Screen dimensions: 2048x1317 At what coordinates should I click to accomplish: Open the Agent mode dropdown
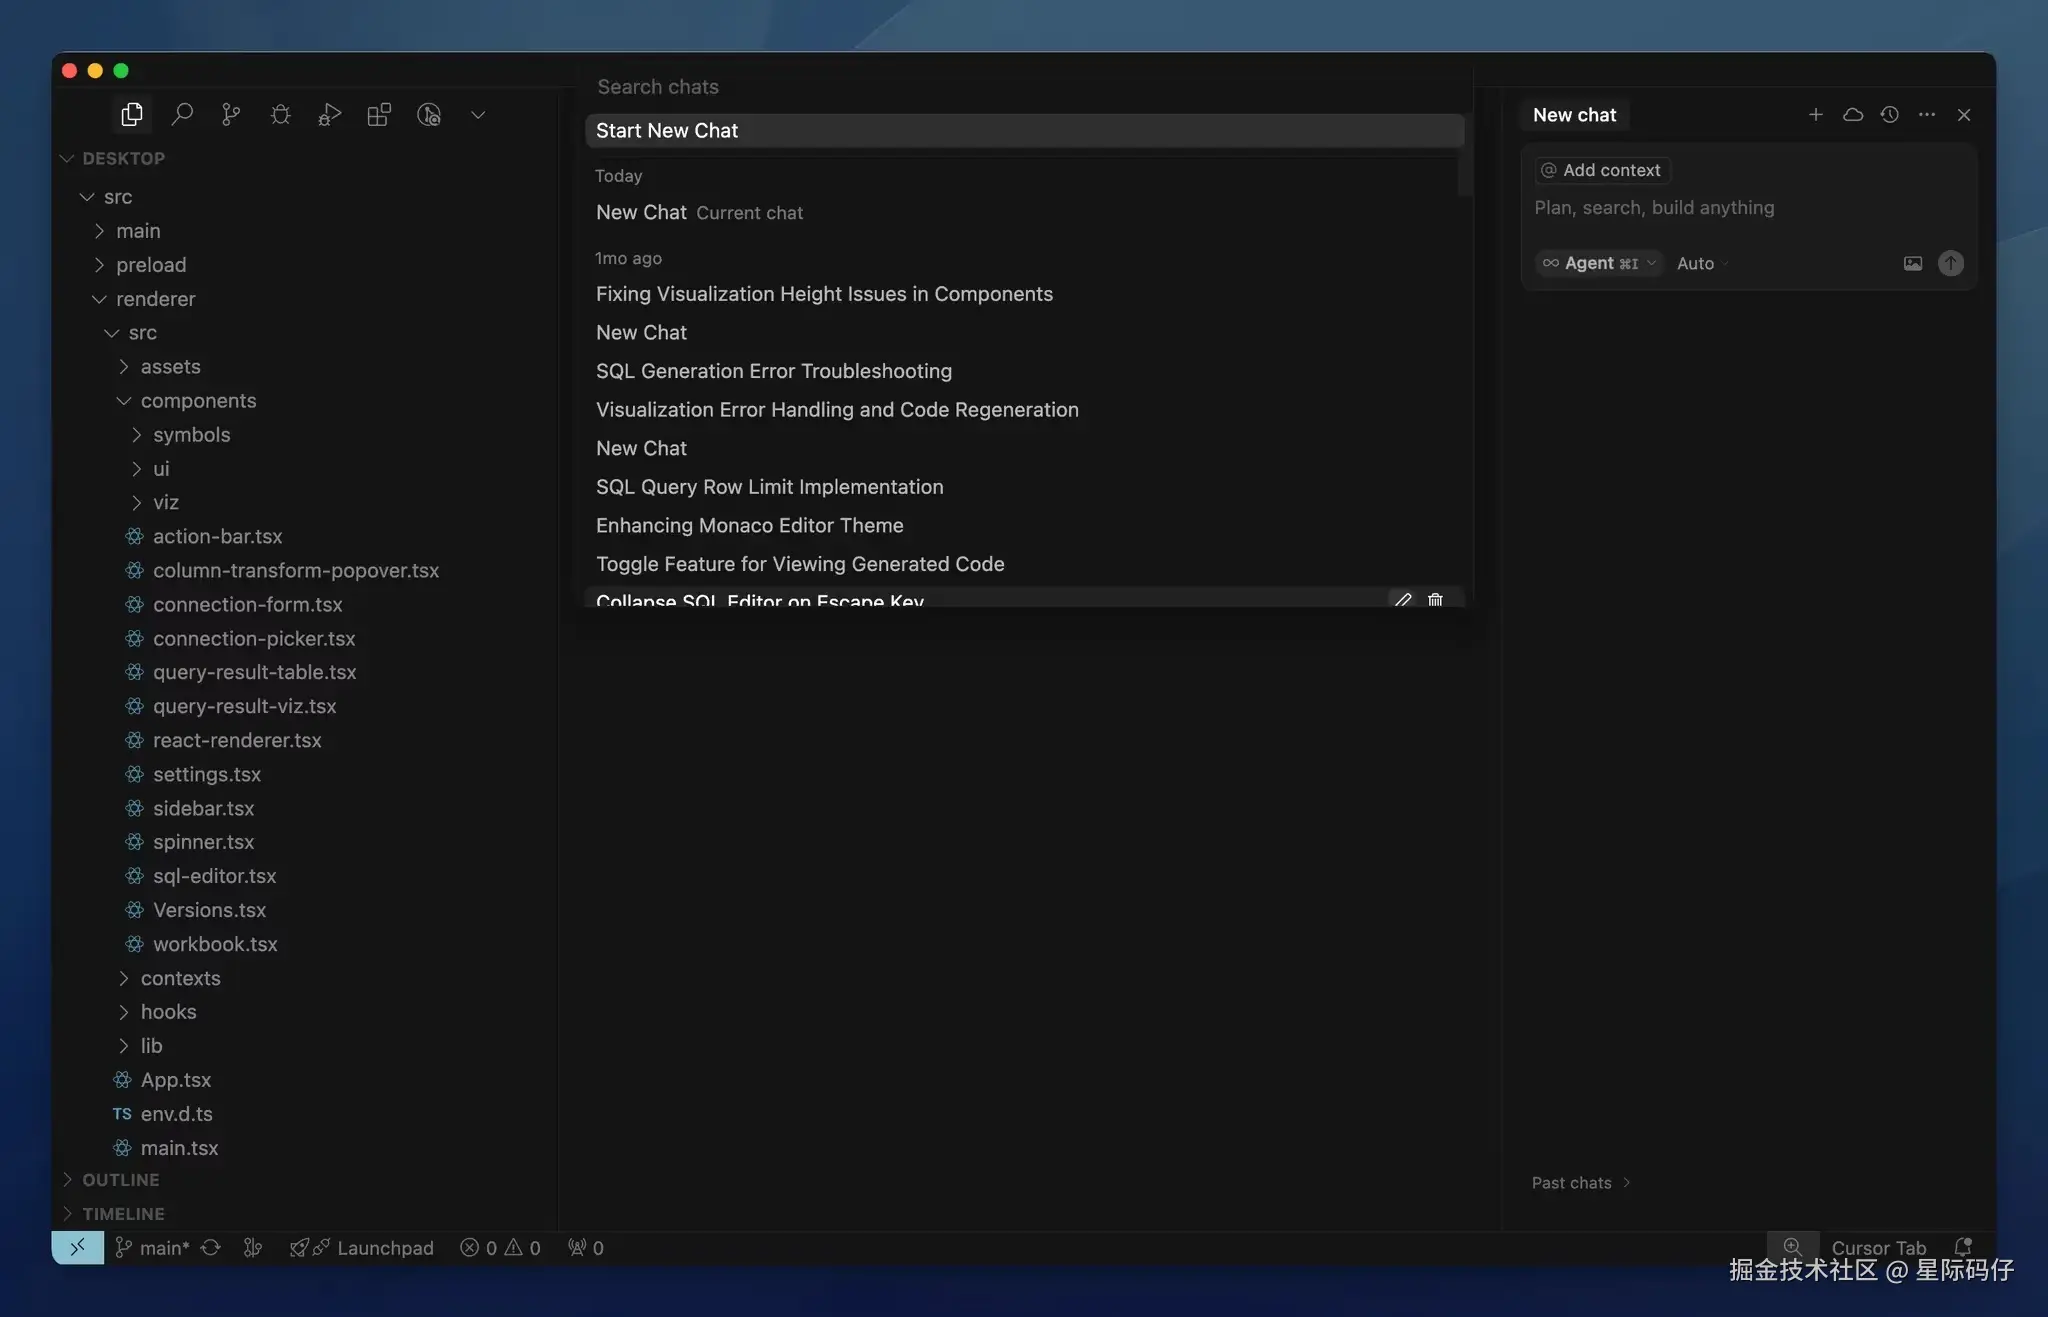[1599, 263]
